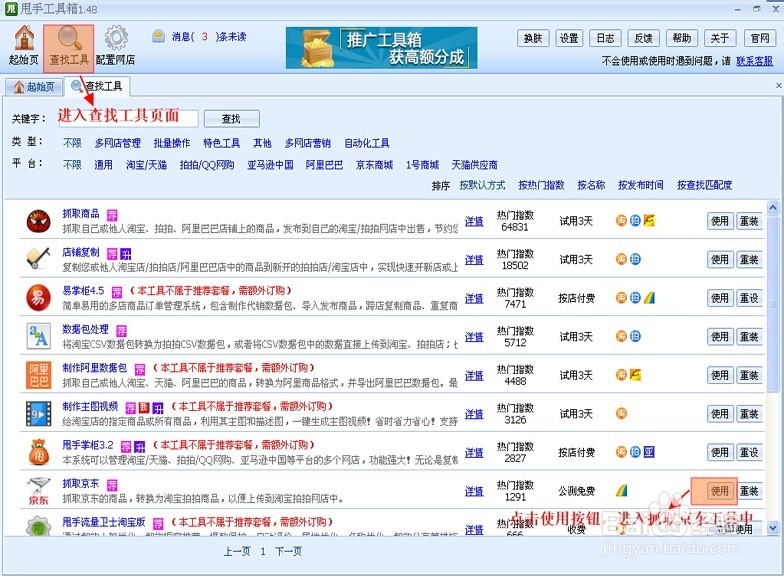Click the Taobao icon in 制作主图视频 row
The image size is (784, 576).
coord(621,414)
